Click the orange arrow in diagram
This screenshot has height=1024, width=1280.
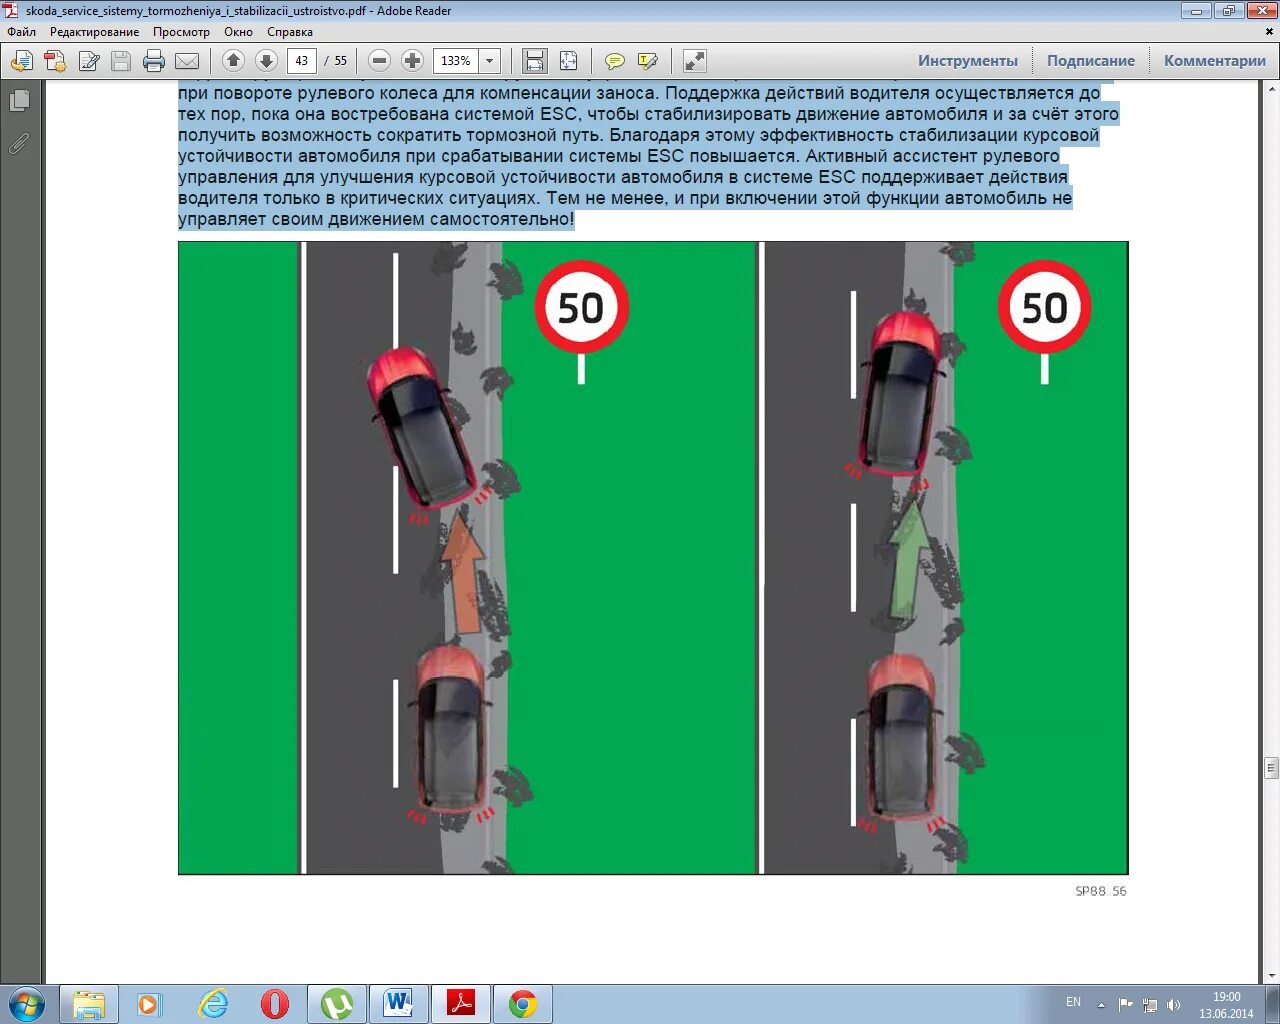[463, 572]
